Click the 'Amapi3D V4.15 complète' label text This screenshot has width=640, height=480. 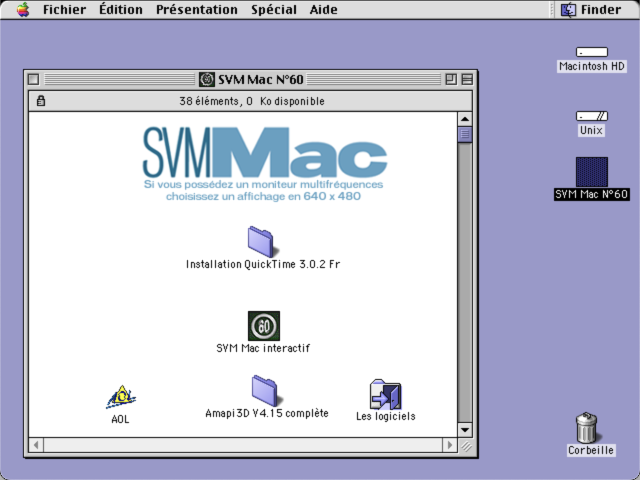(267, 413)
